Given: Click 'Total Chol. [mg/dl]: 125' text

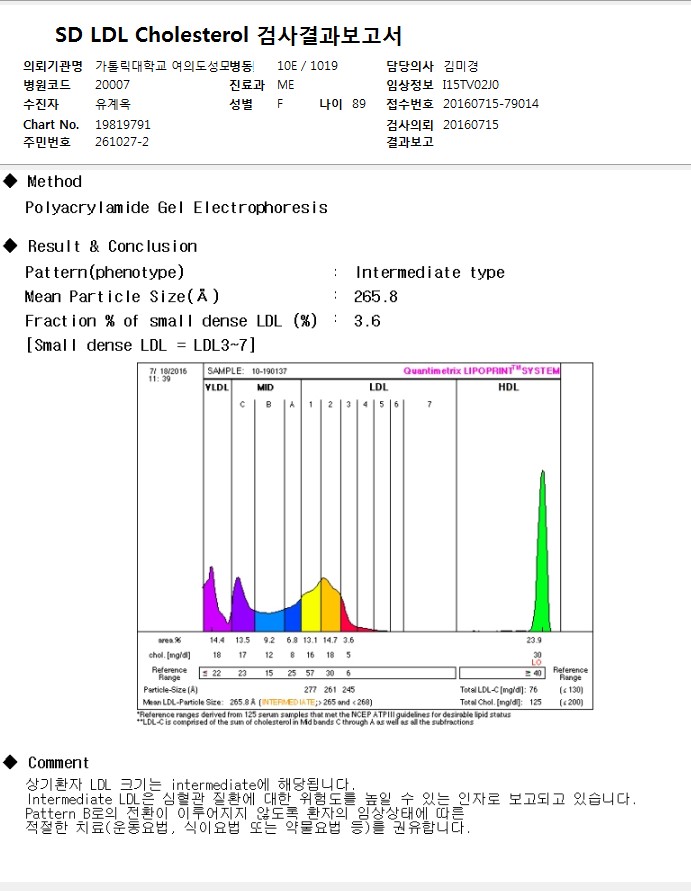Looking at the screenshot, I should coord(501,702).
